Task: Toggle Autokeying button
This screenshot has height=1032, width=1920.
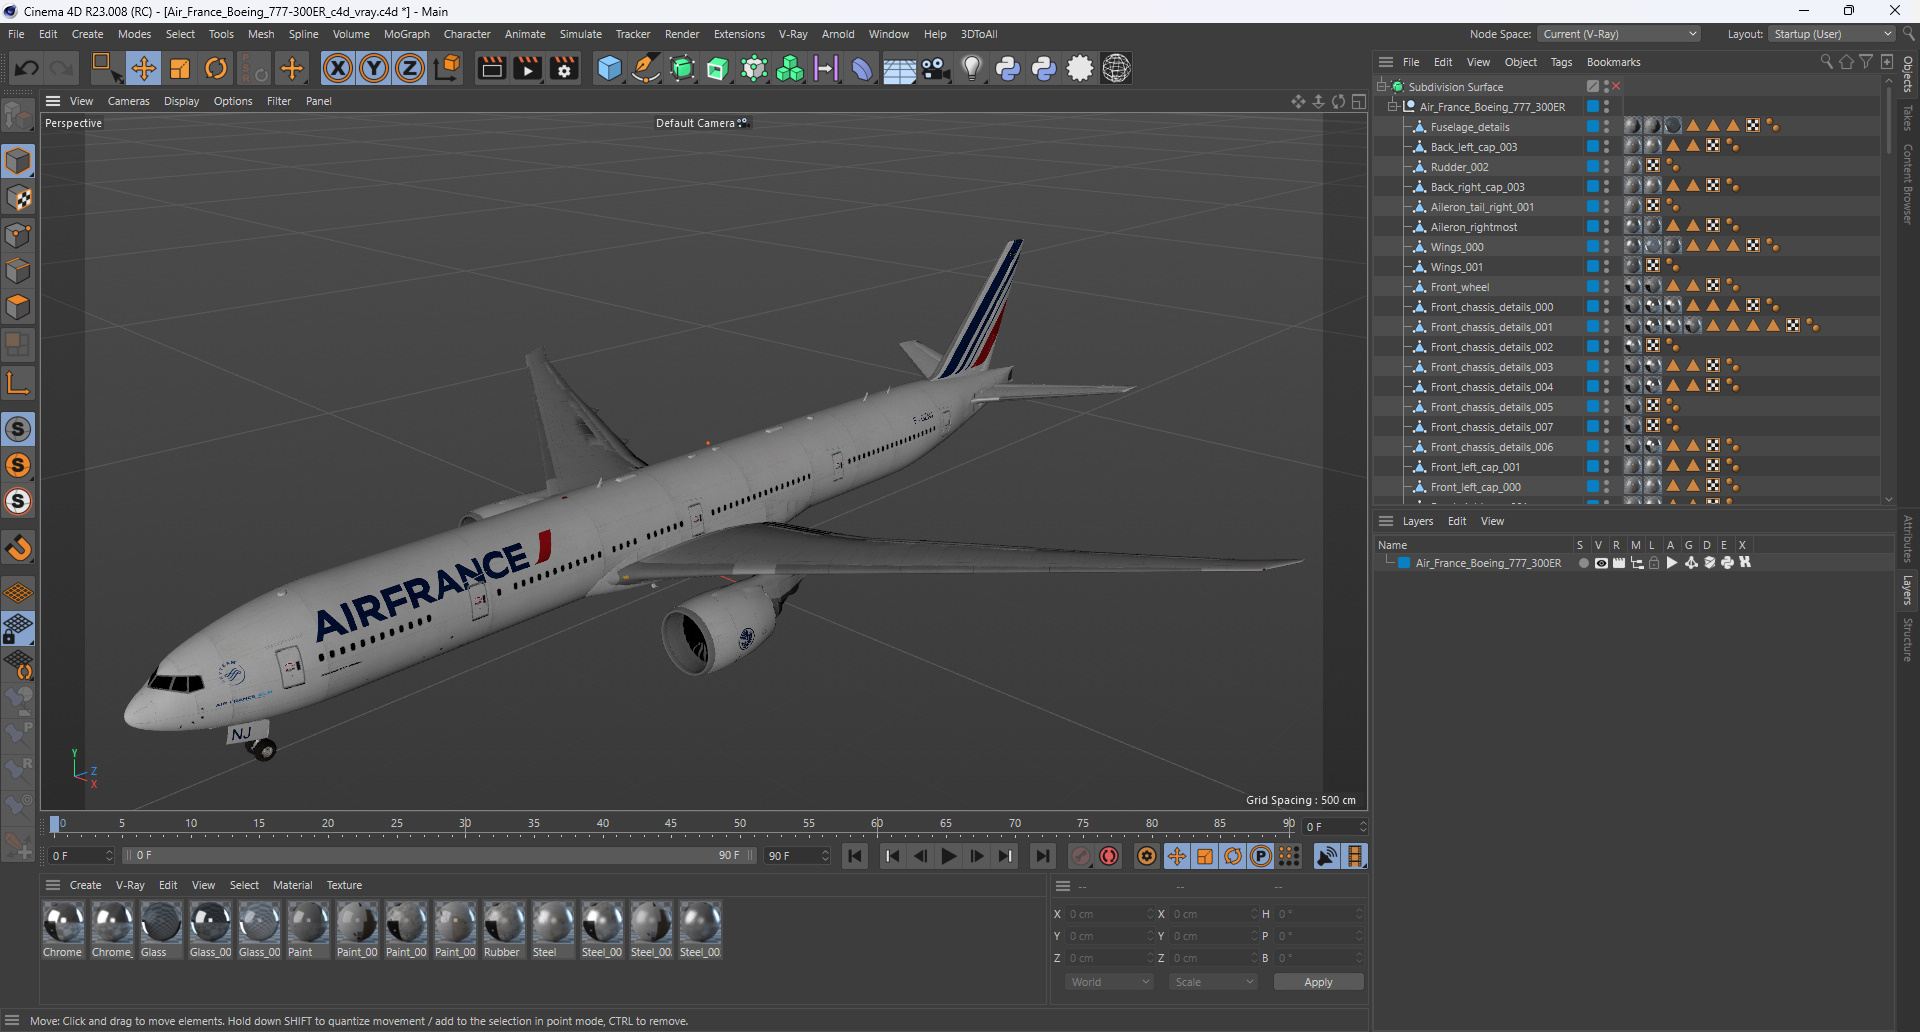Action: click(x=1109, y=856)
